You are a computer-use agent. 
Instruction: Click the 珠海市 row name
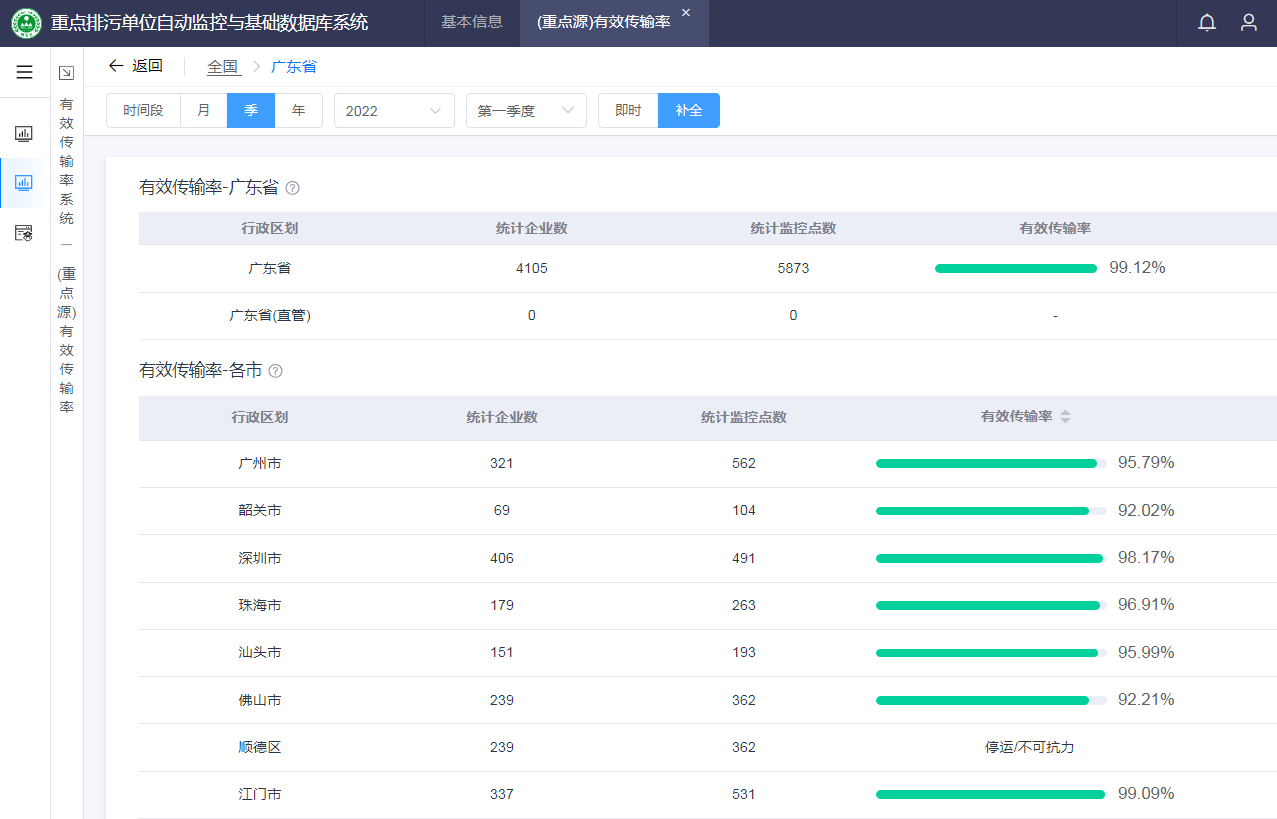pos(260,605)
